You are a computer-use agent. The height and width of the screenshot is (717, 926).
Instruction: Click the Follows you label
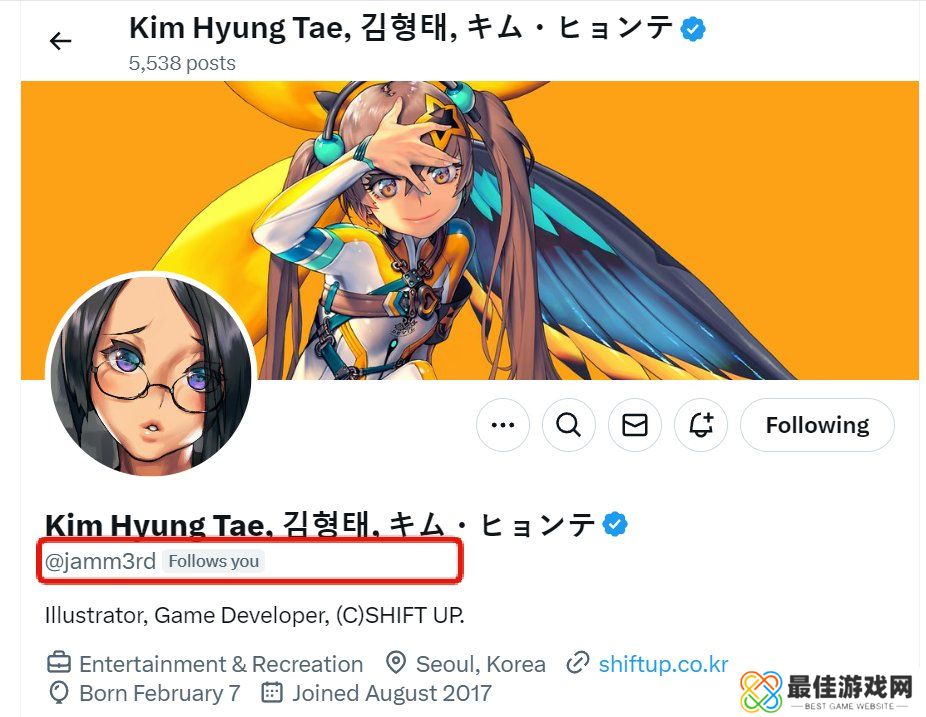click(214, 561)
